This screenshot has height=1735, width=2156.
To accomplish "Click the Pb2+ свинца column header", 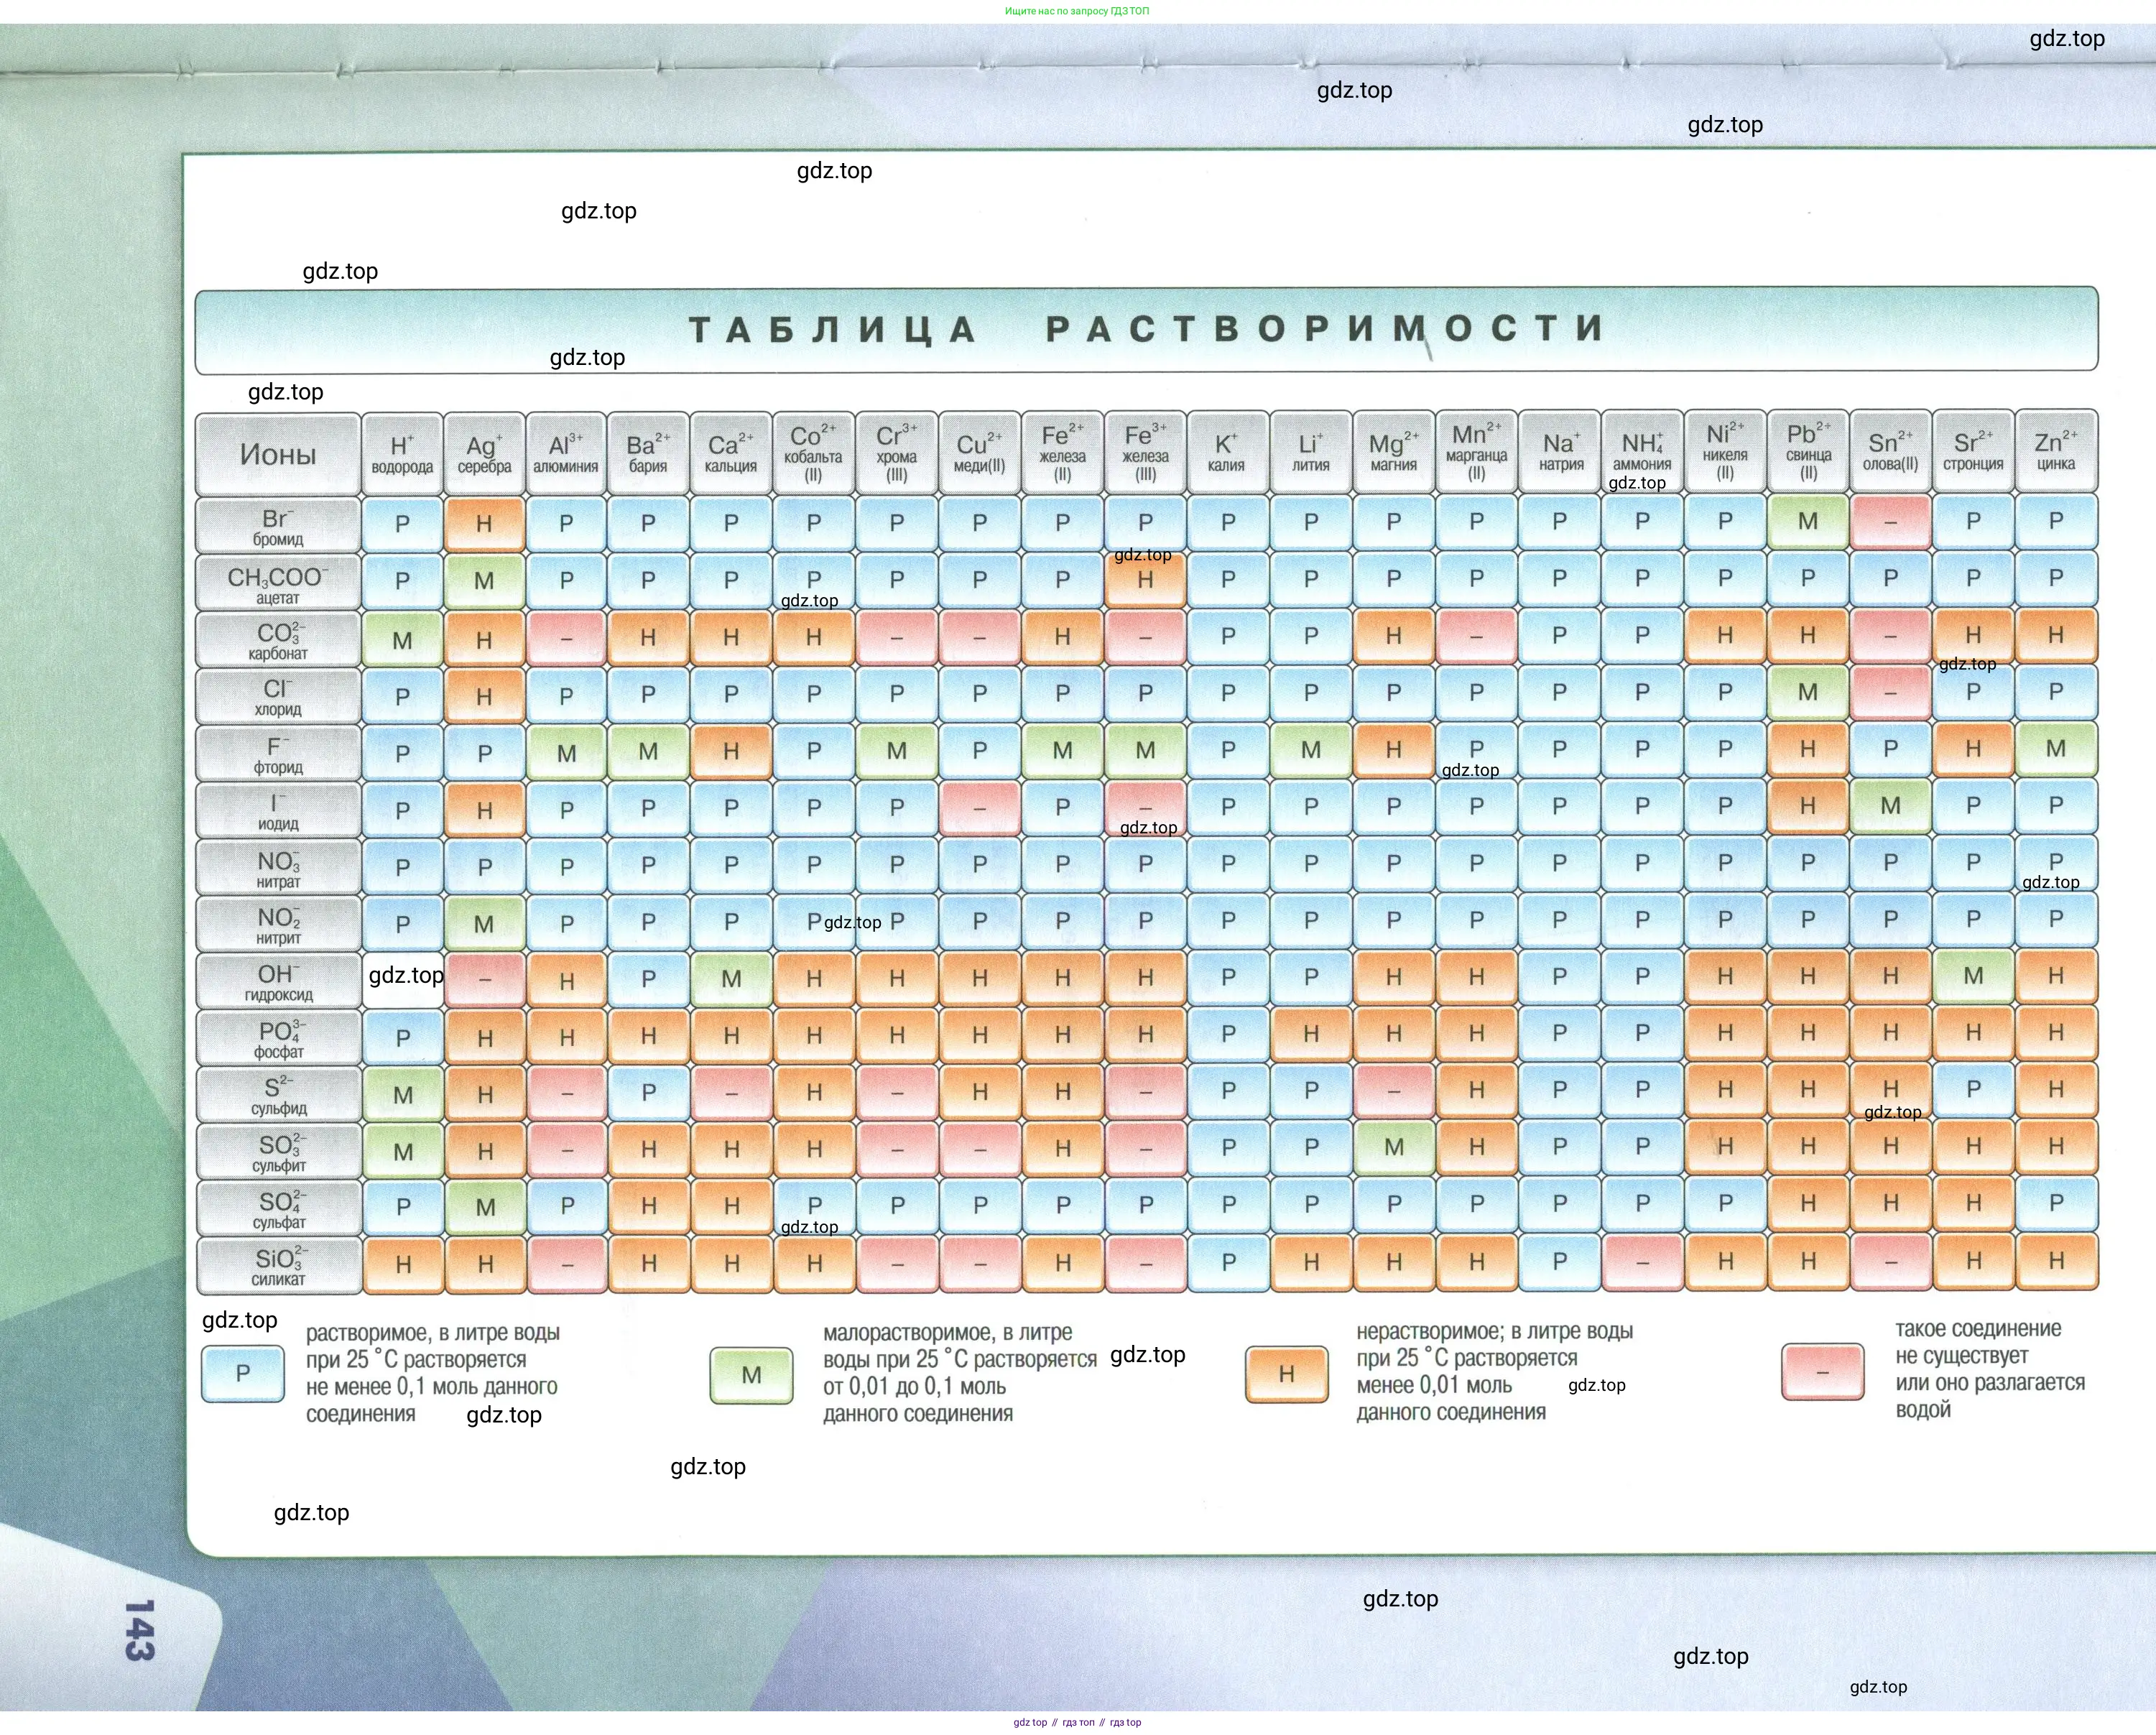I will point(1808,452).
